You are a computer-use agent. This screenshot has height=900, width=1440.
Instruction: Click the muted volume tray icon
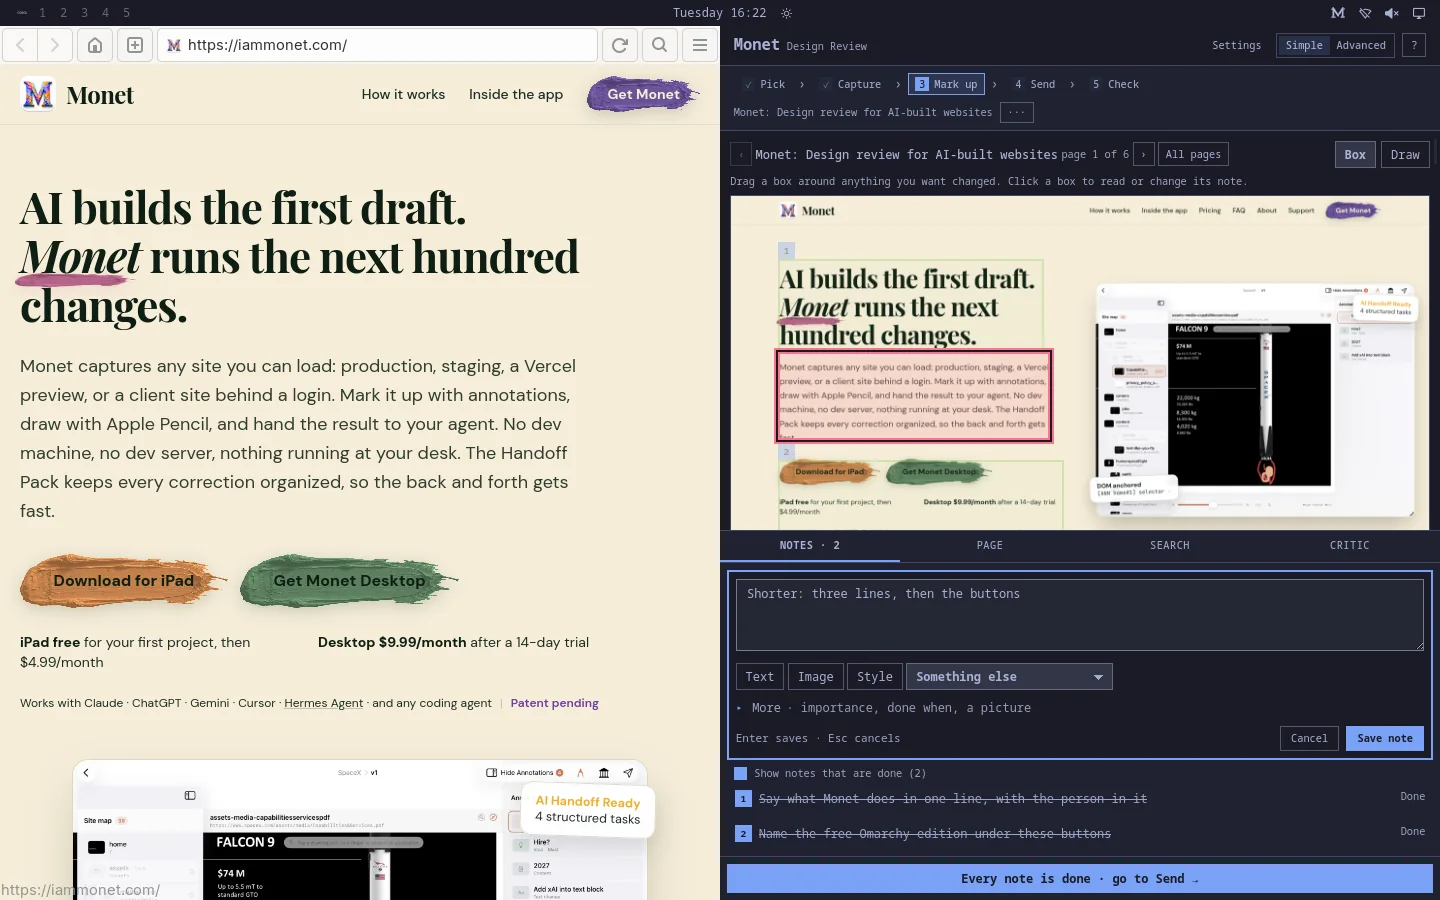click(x=1392, y=13)
